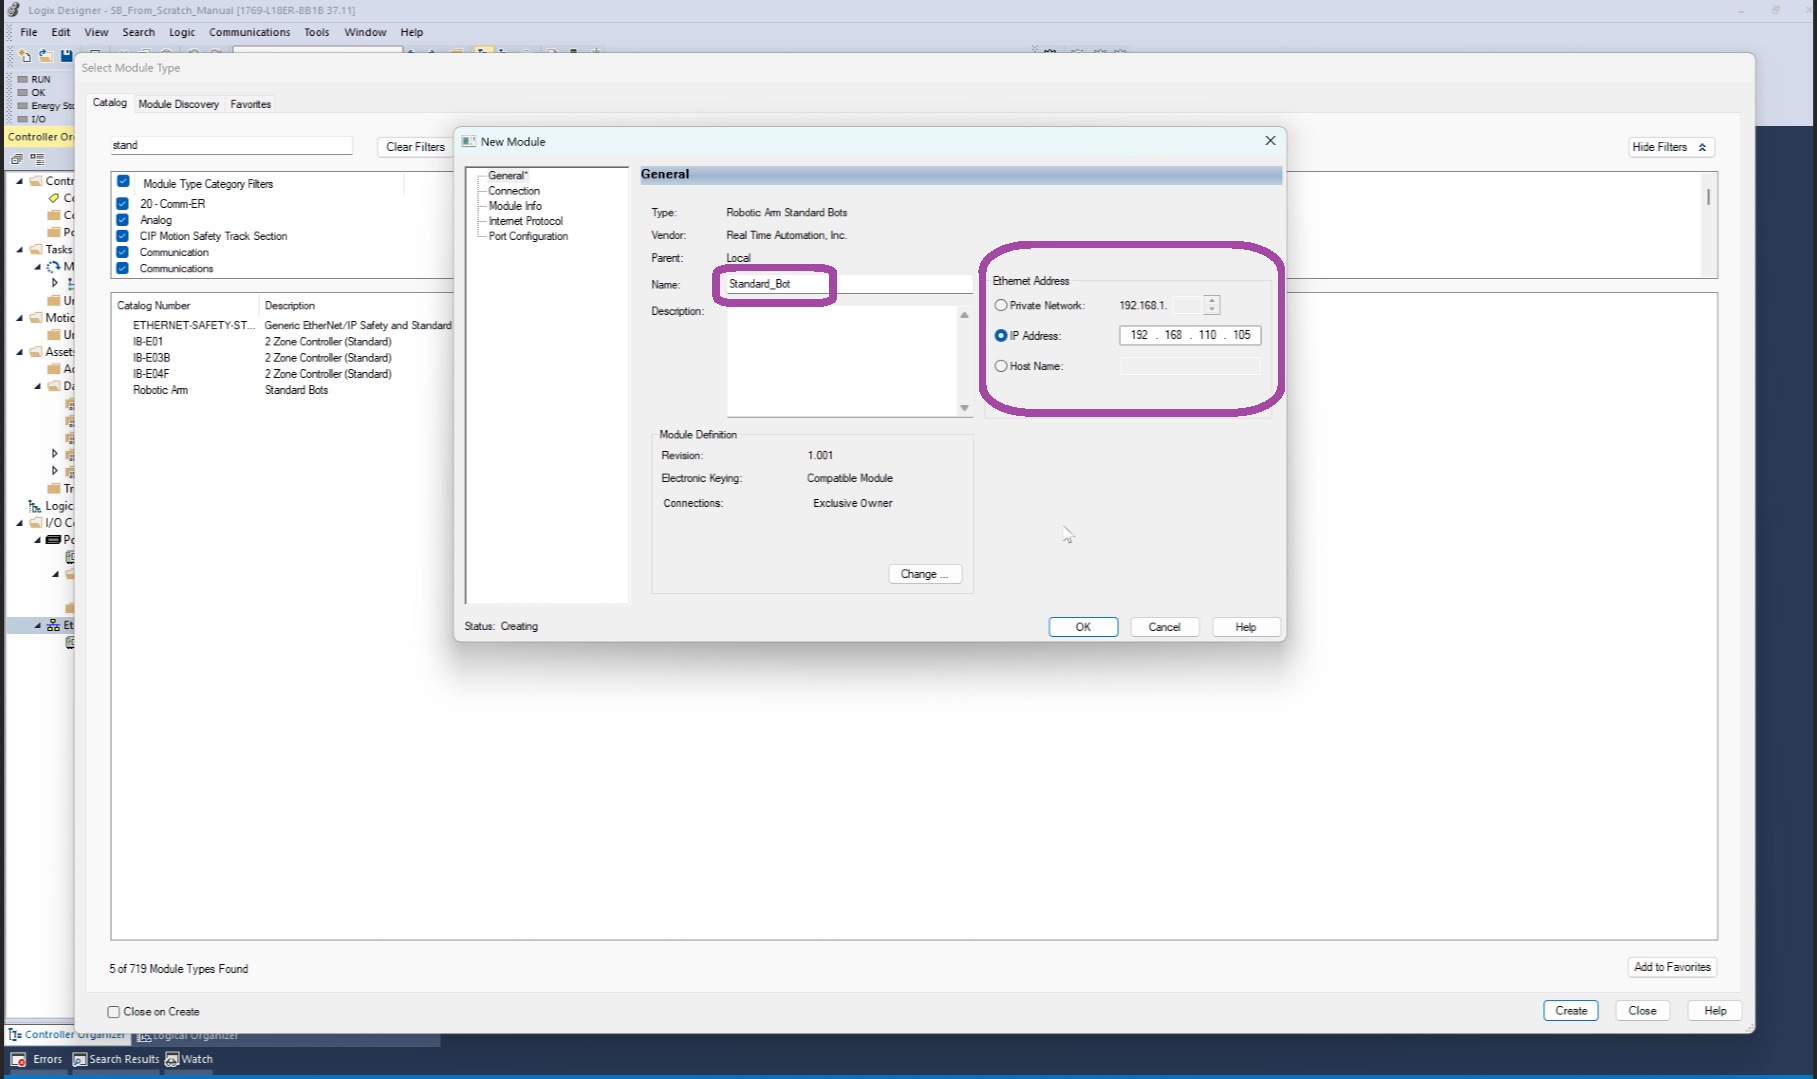Click the Save disk icon in toolbar
1817x1079 pixels.
[x=66, y=56]
